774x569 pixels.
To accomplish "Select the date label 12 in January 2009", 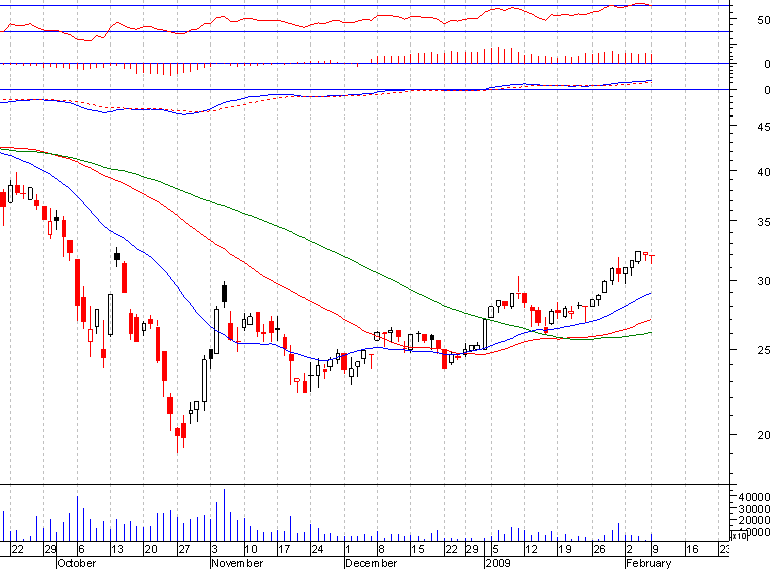I will pos(531,549).
